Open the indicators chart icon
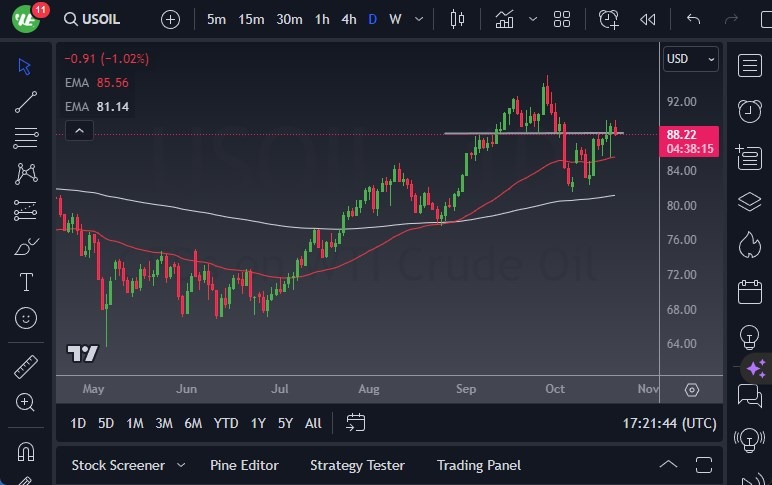This screenshot has height=485, width=772. pos(504,19)
